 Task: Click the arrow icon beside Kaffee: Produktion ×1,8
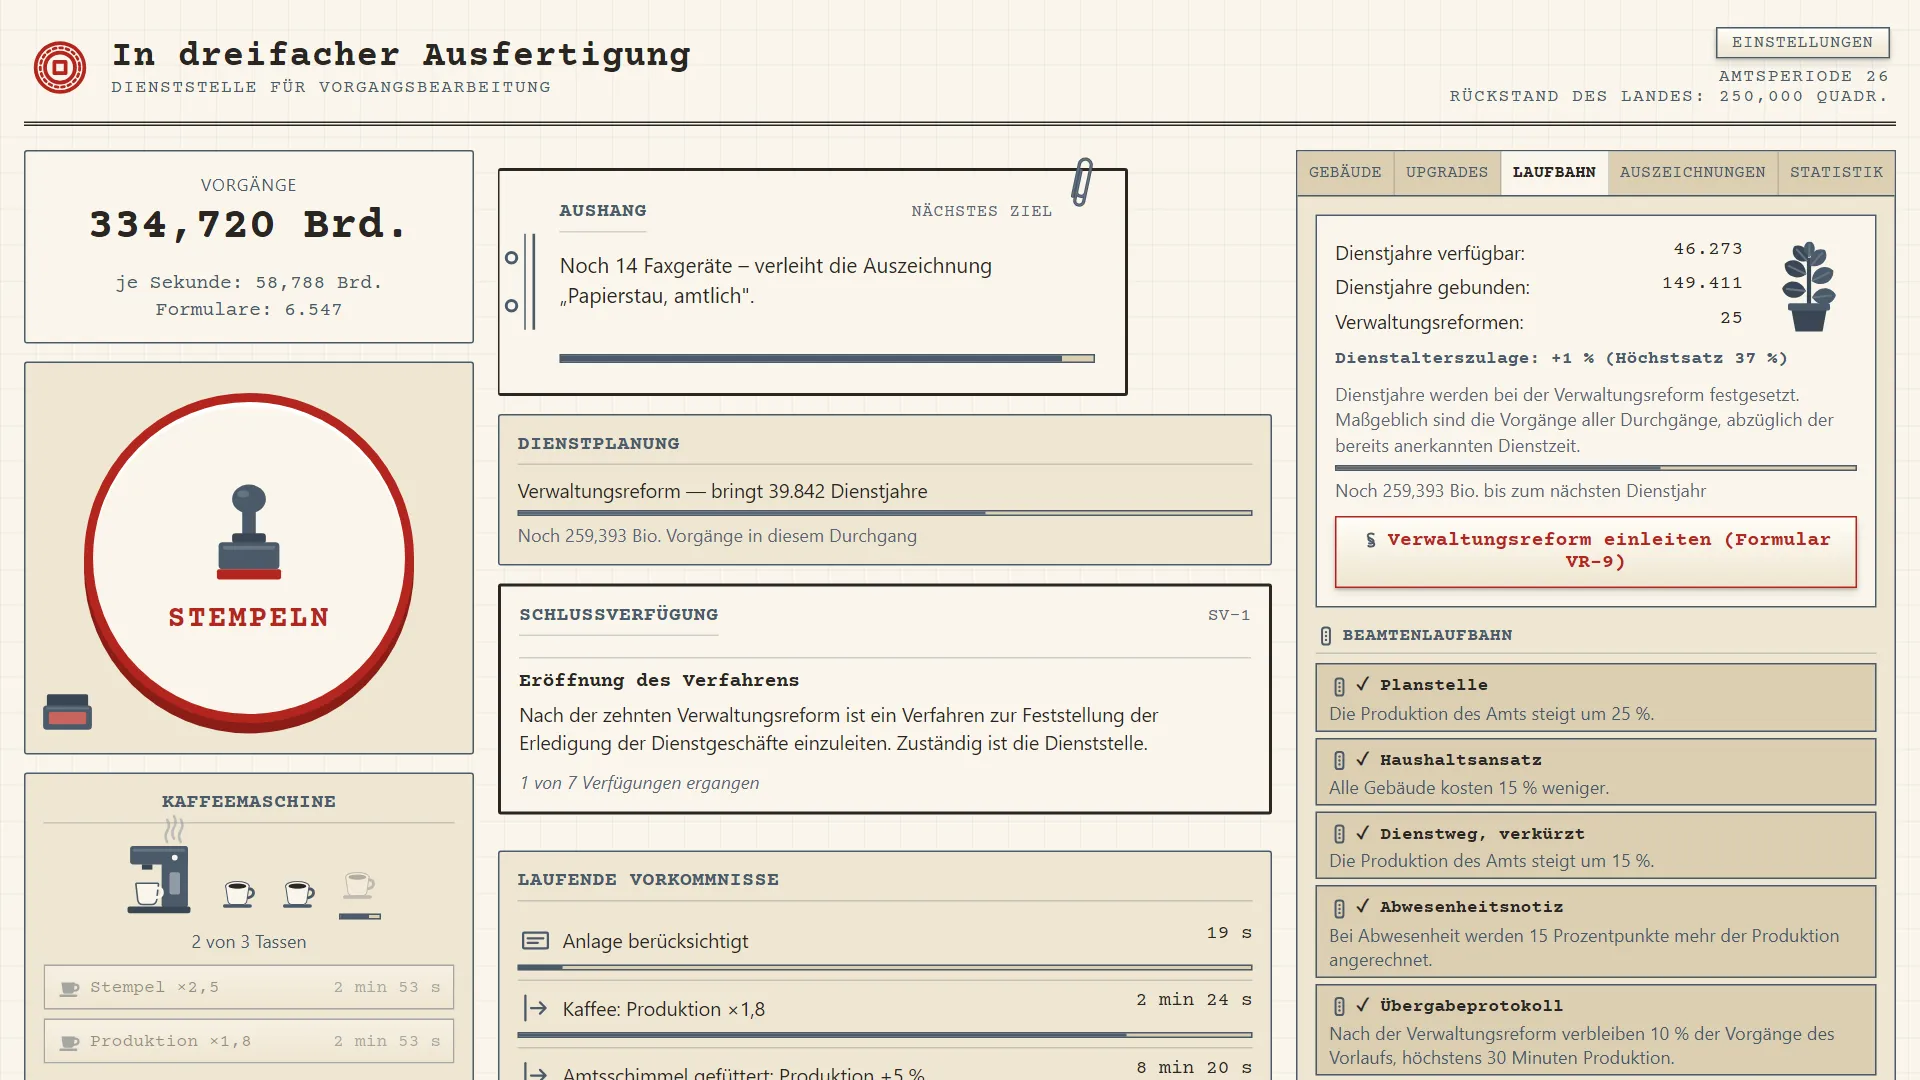(535, 1008)
